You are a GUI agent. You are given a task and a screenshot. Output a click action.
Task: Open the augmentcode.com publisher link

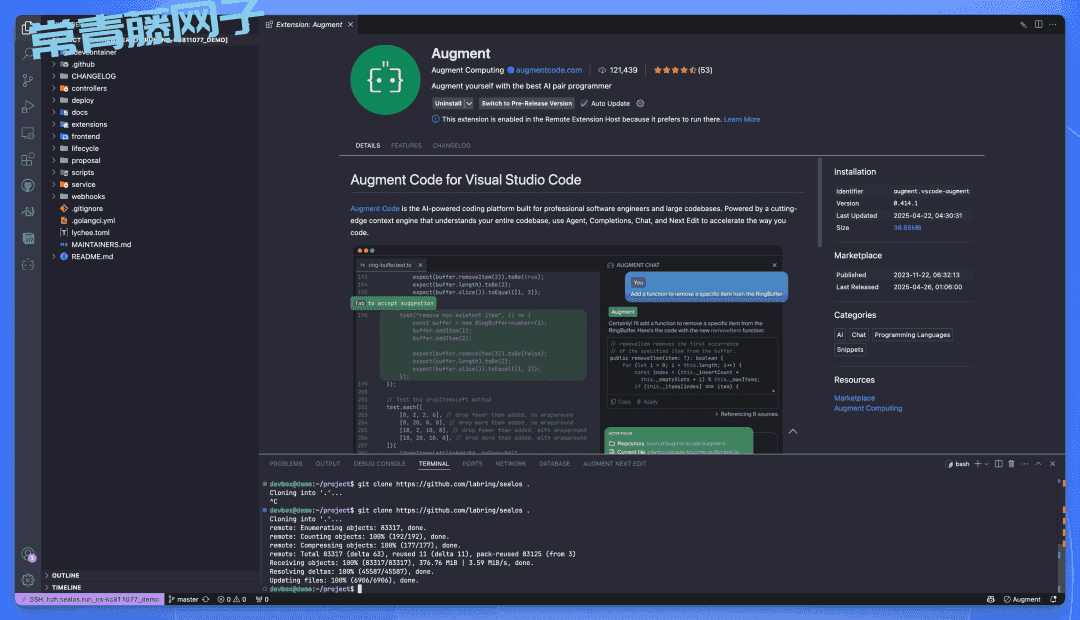click(549, 70)
